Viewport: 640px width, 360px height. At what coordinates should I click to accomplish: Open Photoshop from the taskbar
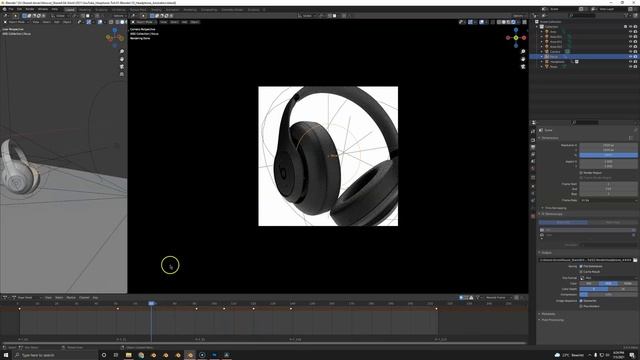coord(214,355)
